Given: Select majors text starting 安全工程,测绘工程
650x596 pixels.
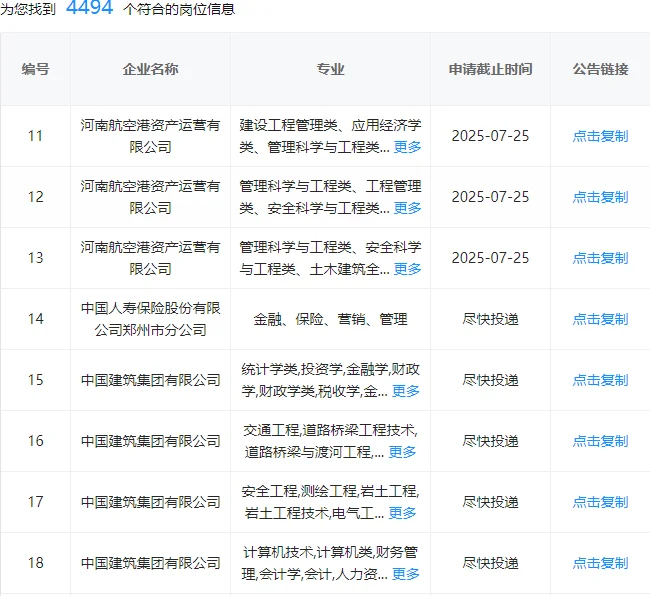Looking at the screenshot, I should (330, 502).
